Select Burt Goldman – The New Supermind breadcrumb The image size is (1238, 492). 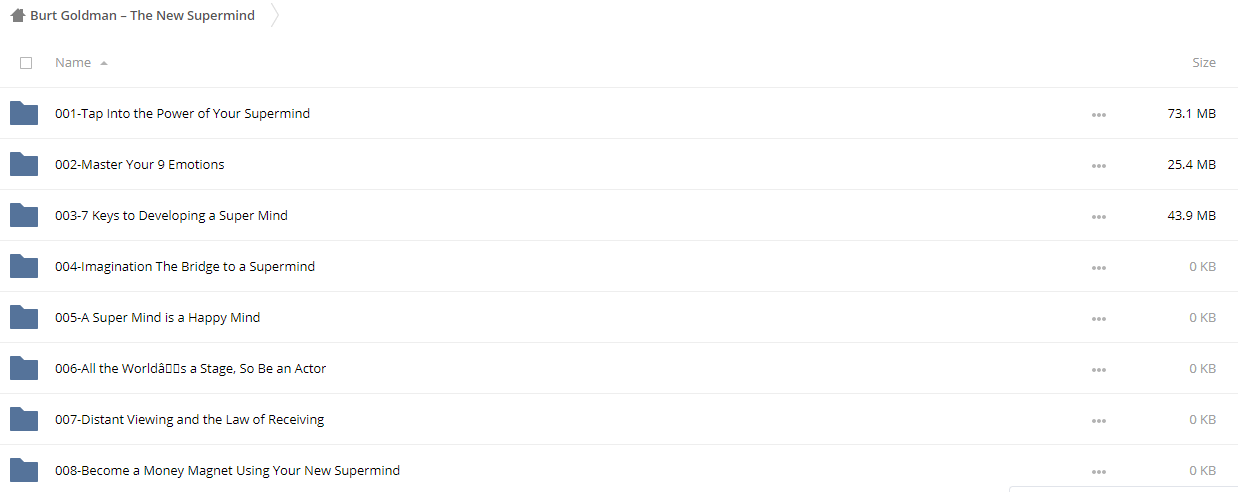click(142, 15)
